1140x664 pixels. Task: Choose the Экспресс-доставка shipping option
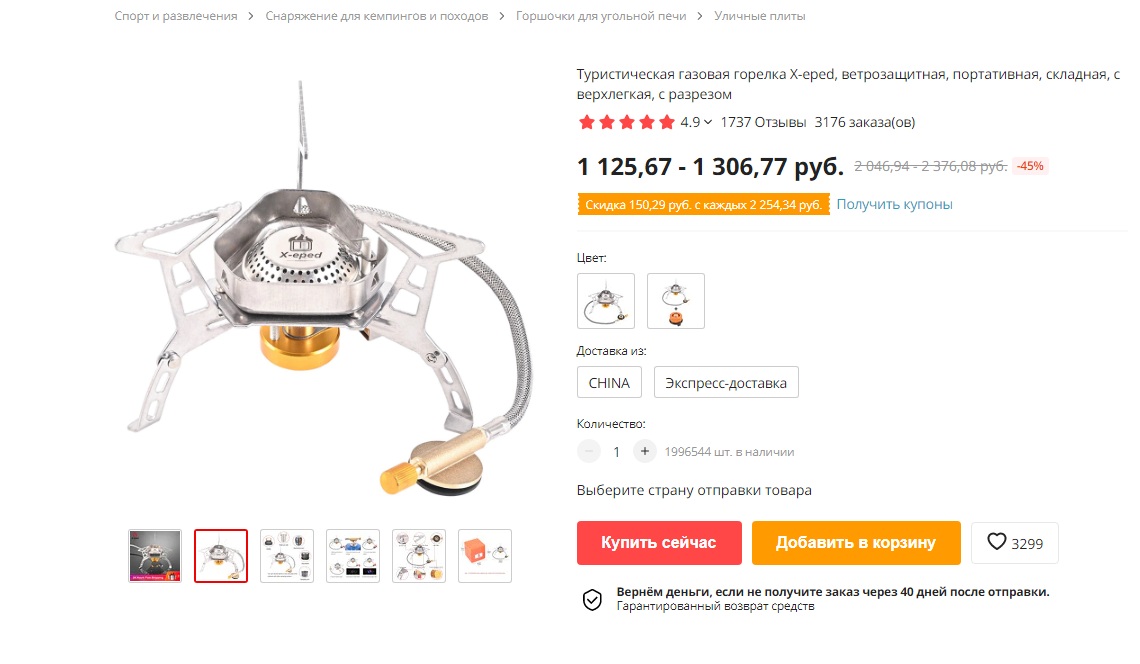(726, 383)
